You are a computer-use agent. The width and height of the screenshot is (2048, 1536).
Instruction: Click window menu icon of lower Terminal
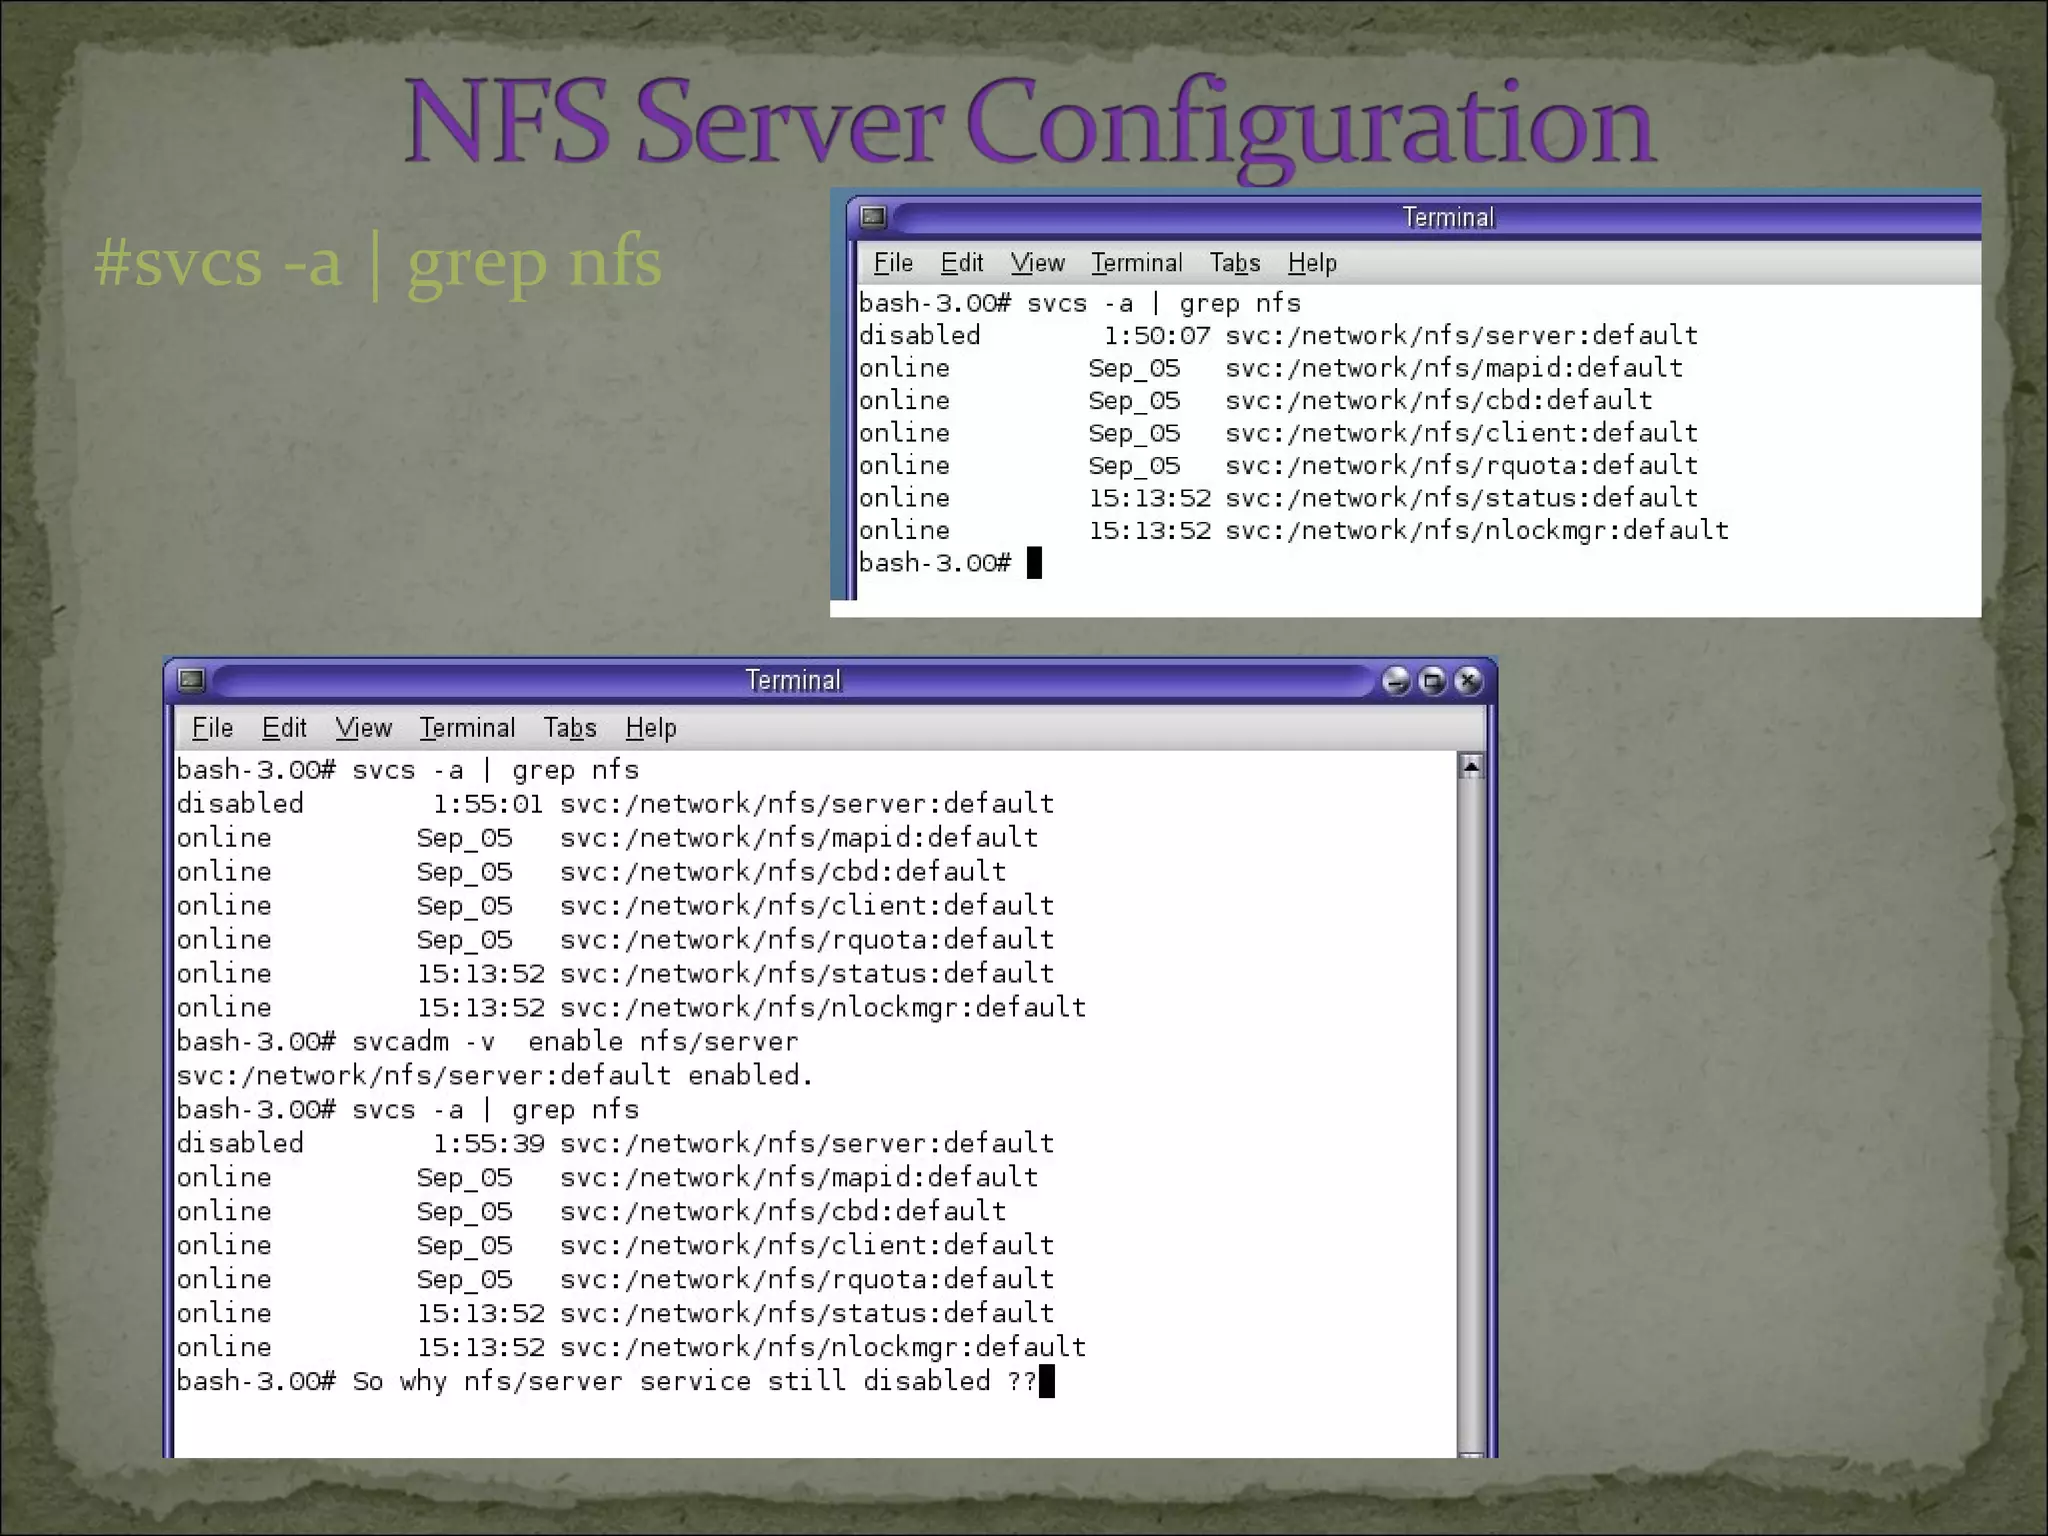[191, 680]
